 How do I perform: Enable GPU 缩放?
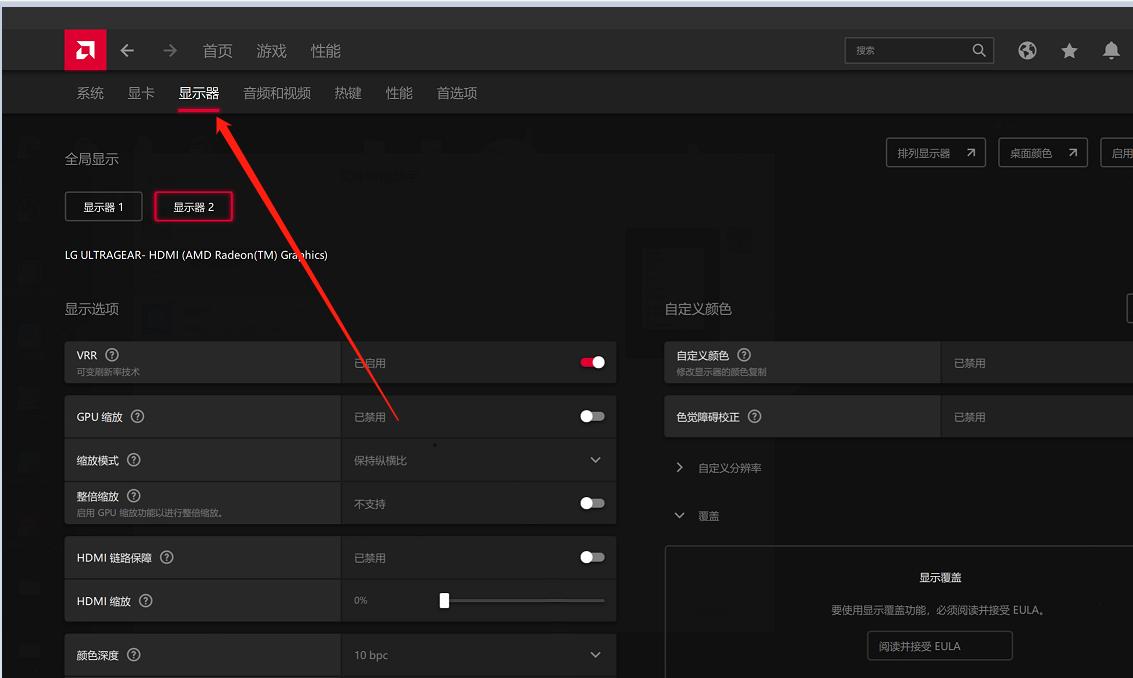pyautogui.click(x=591, y=416)
